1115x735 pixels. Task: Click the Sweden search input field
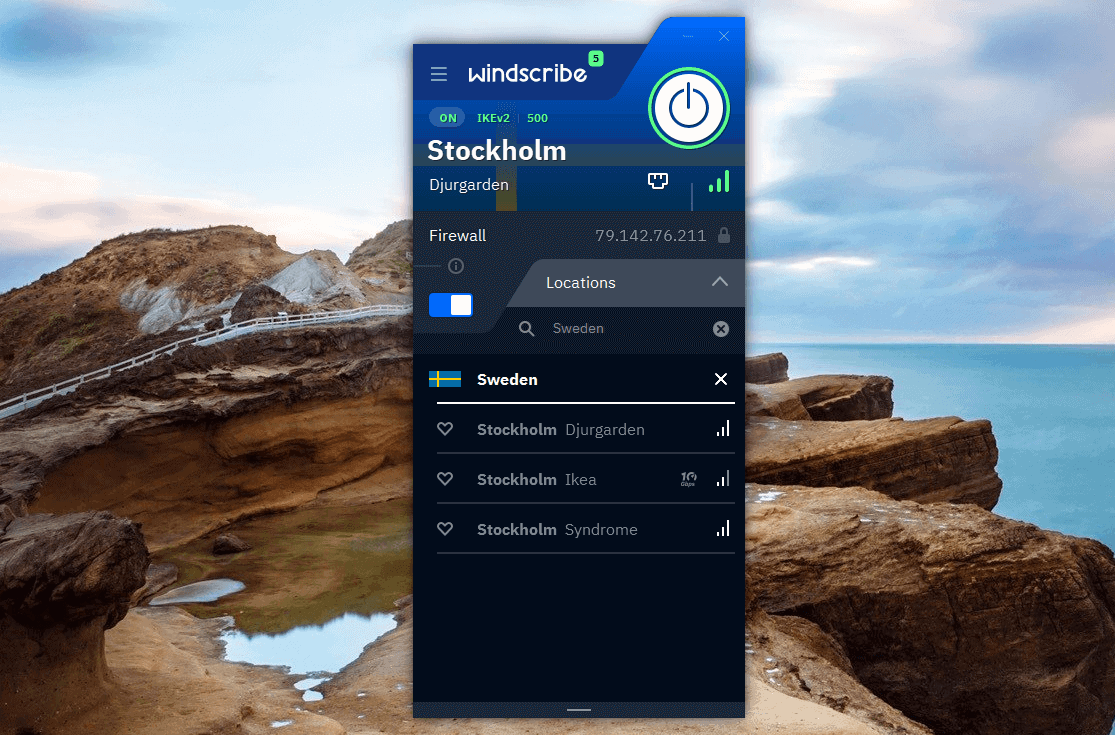[628, 328]
